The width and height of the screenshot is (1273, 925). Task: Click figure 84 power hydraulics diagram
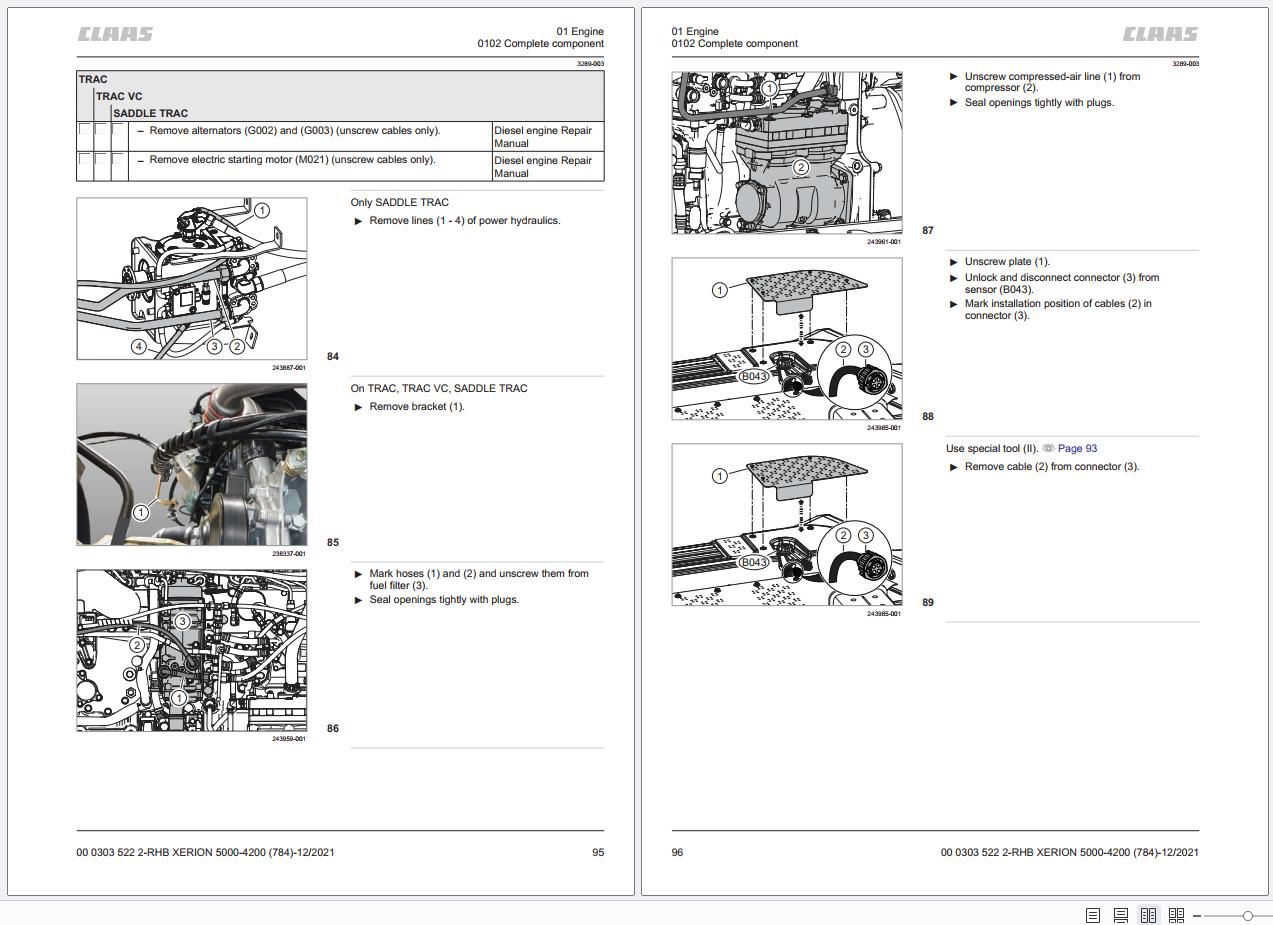(x=192, y=278)
